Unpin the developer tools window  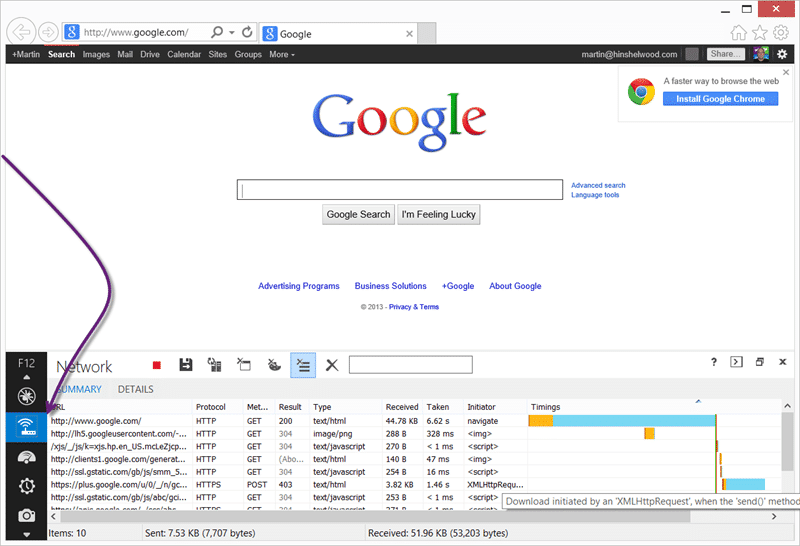(x=760, y=362)
